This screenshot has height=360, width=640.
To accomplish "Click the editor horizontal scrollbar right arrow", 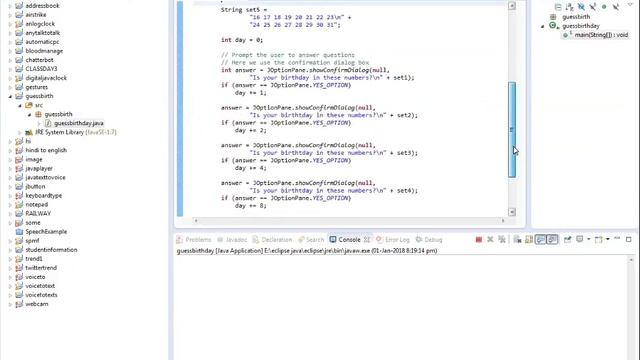I will coord(503,221).
